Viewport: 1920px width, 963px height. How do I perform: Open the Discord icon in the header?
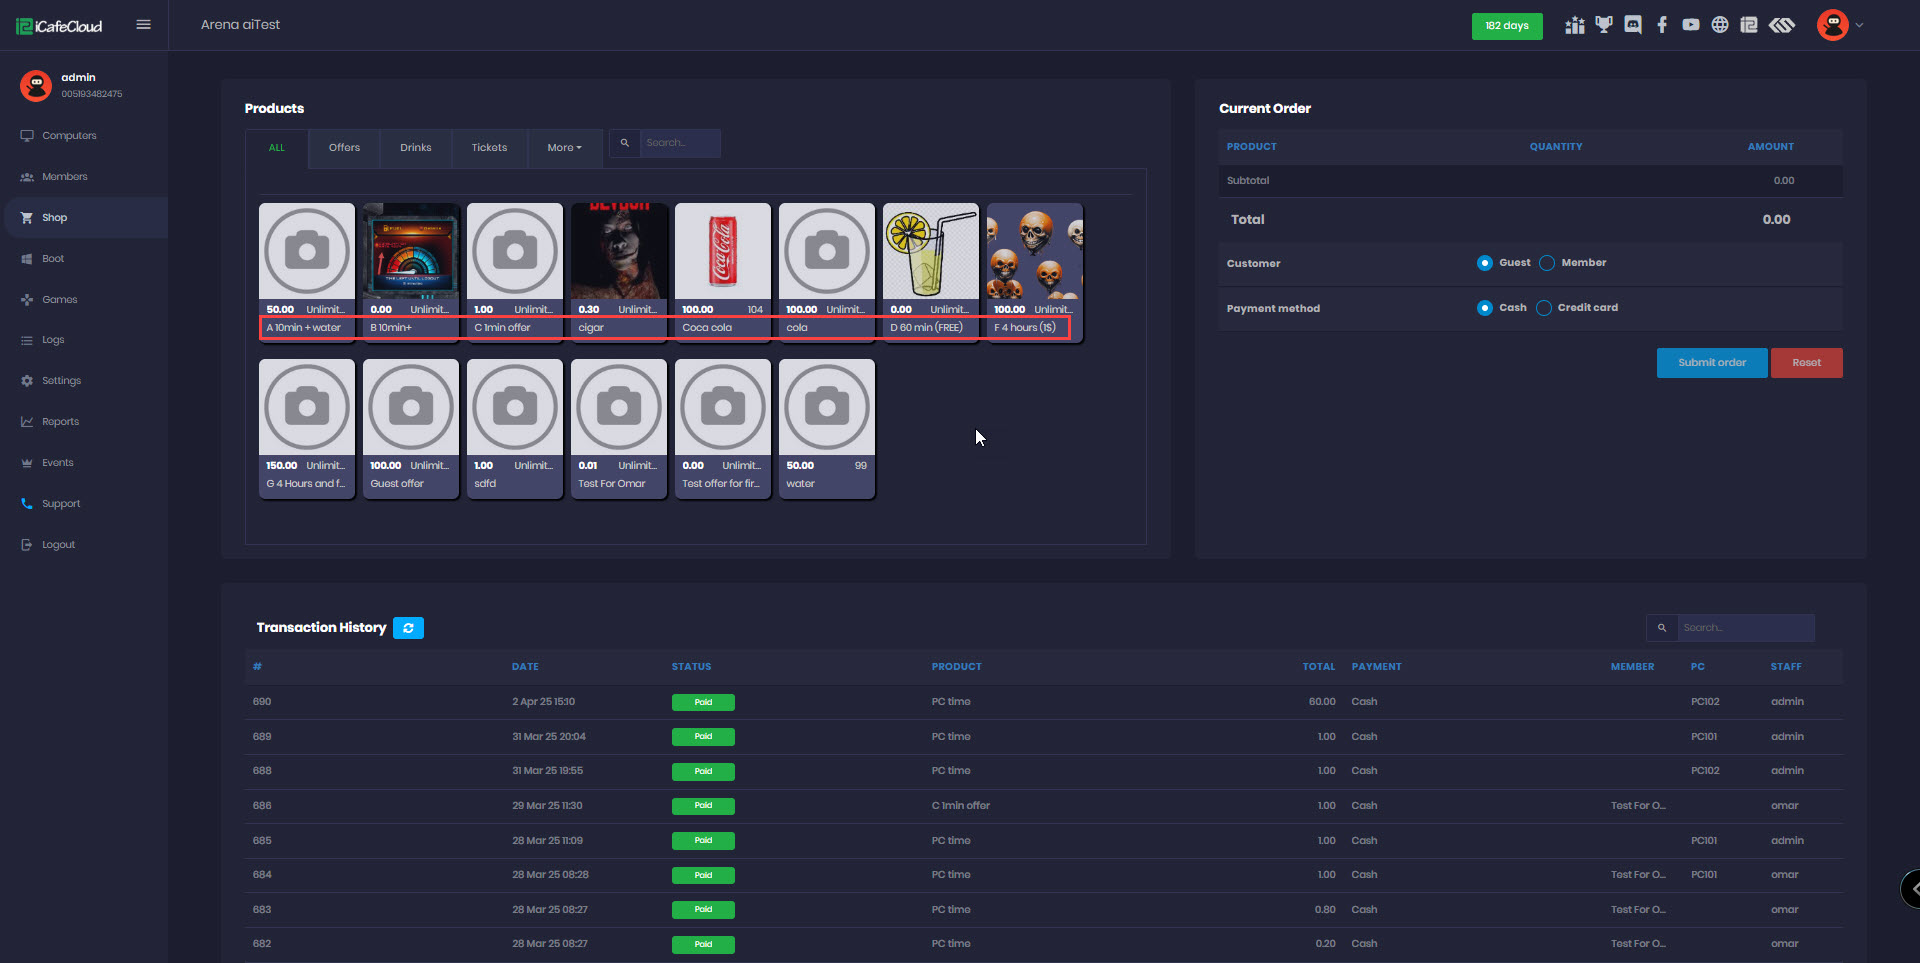(x=1633, y=25)
